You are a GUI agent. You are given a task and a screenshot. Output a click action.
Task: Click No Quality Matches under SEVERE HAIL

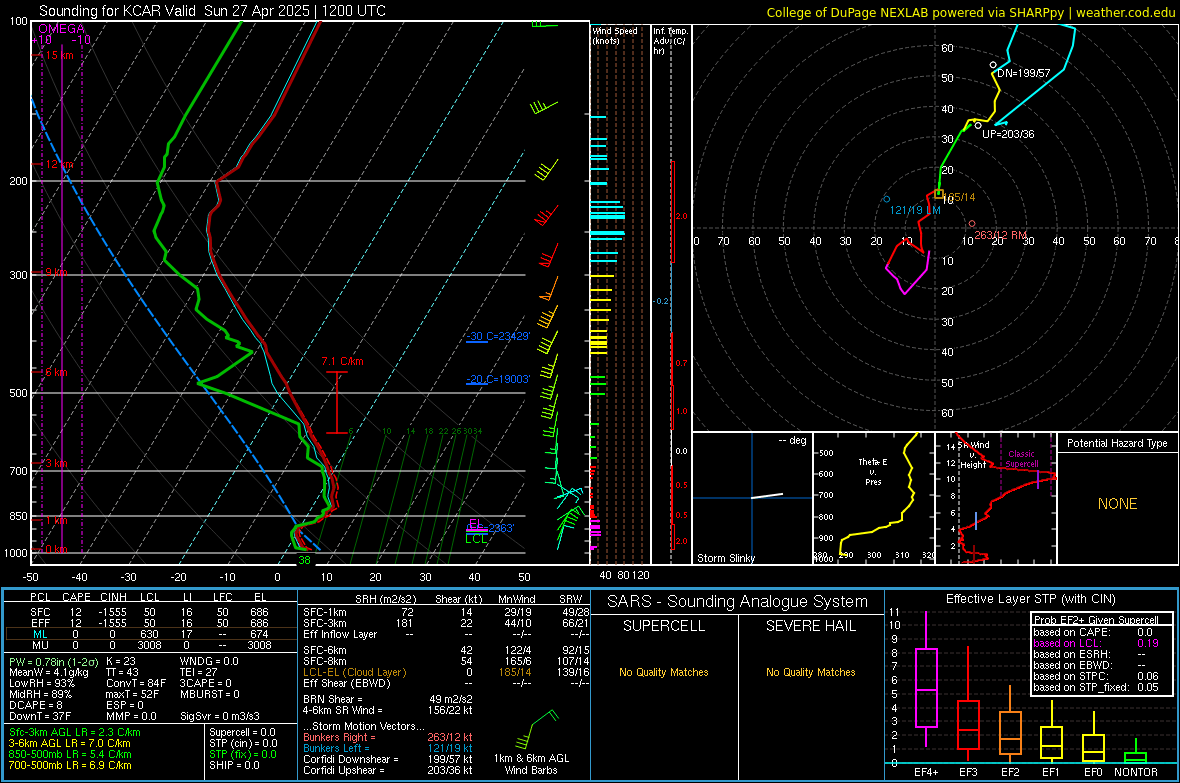(x=810, y=672)
